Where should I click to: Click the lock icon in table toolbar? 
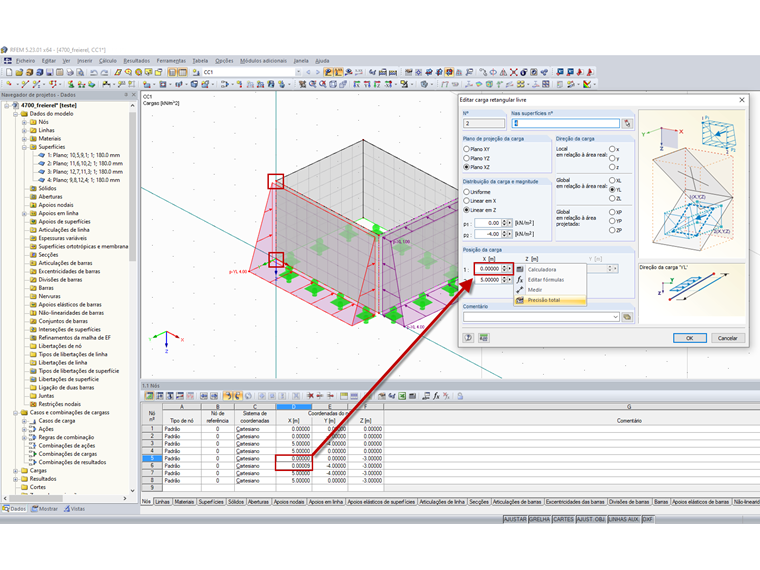(x=460, y=396)
